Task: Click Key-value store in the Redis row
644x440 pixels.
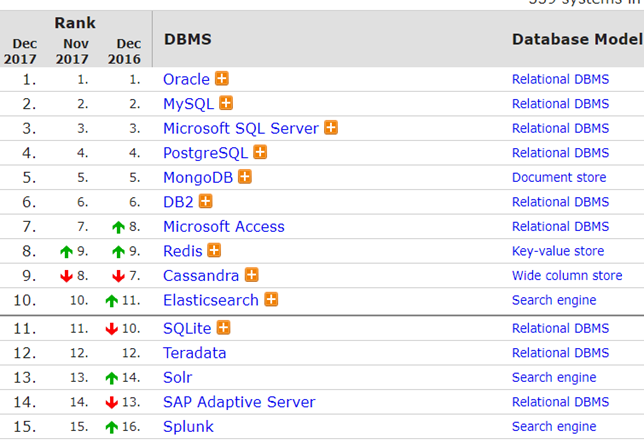Action: pyautogui.click(x=558, y=251)
